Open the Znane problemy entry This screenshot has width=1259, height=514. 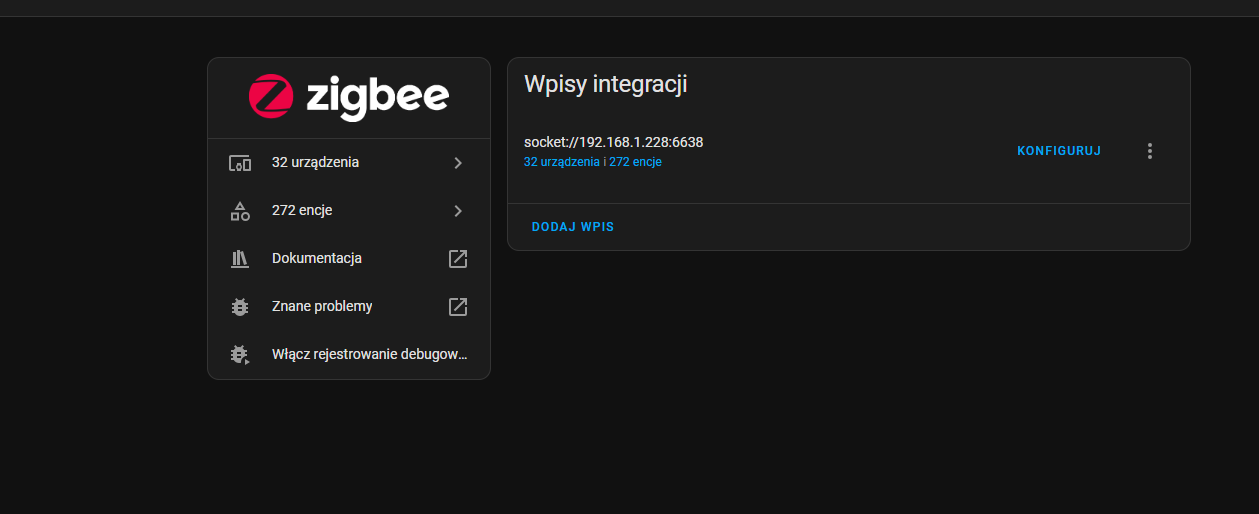pyautogui.click(x=349, y=307)
